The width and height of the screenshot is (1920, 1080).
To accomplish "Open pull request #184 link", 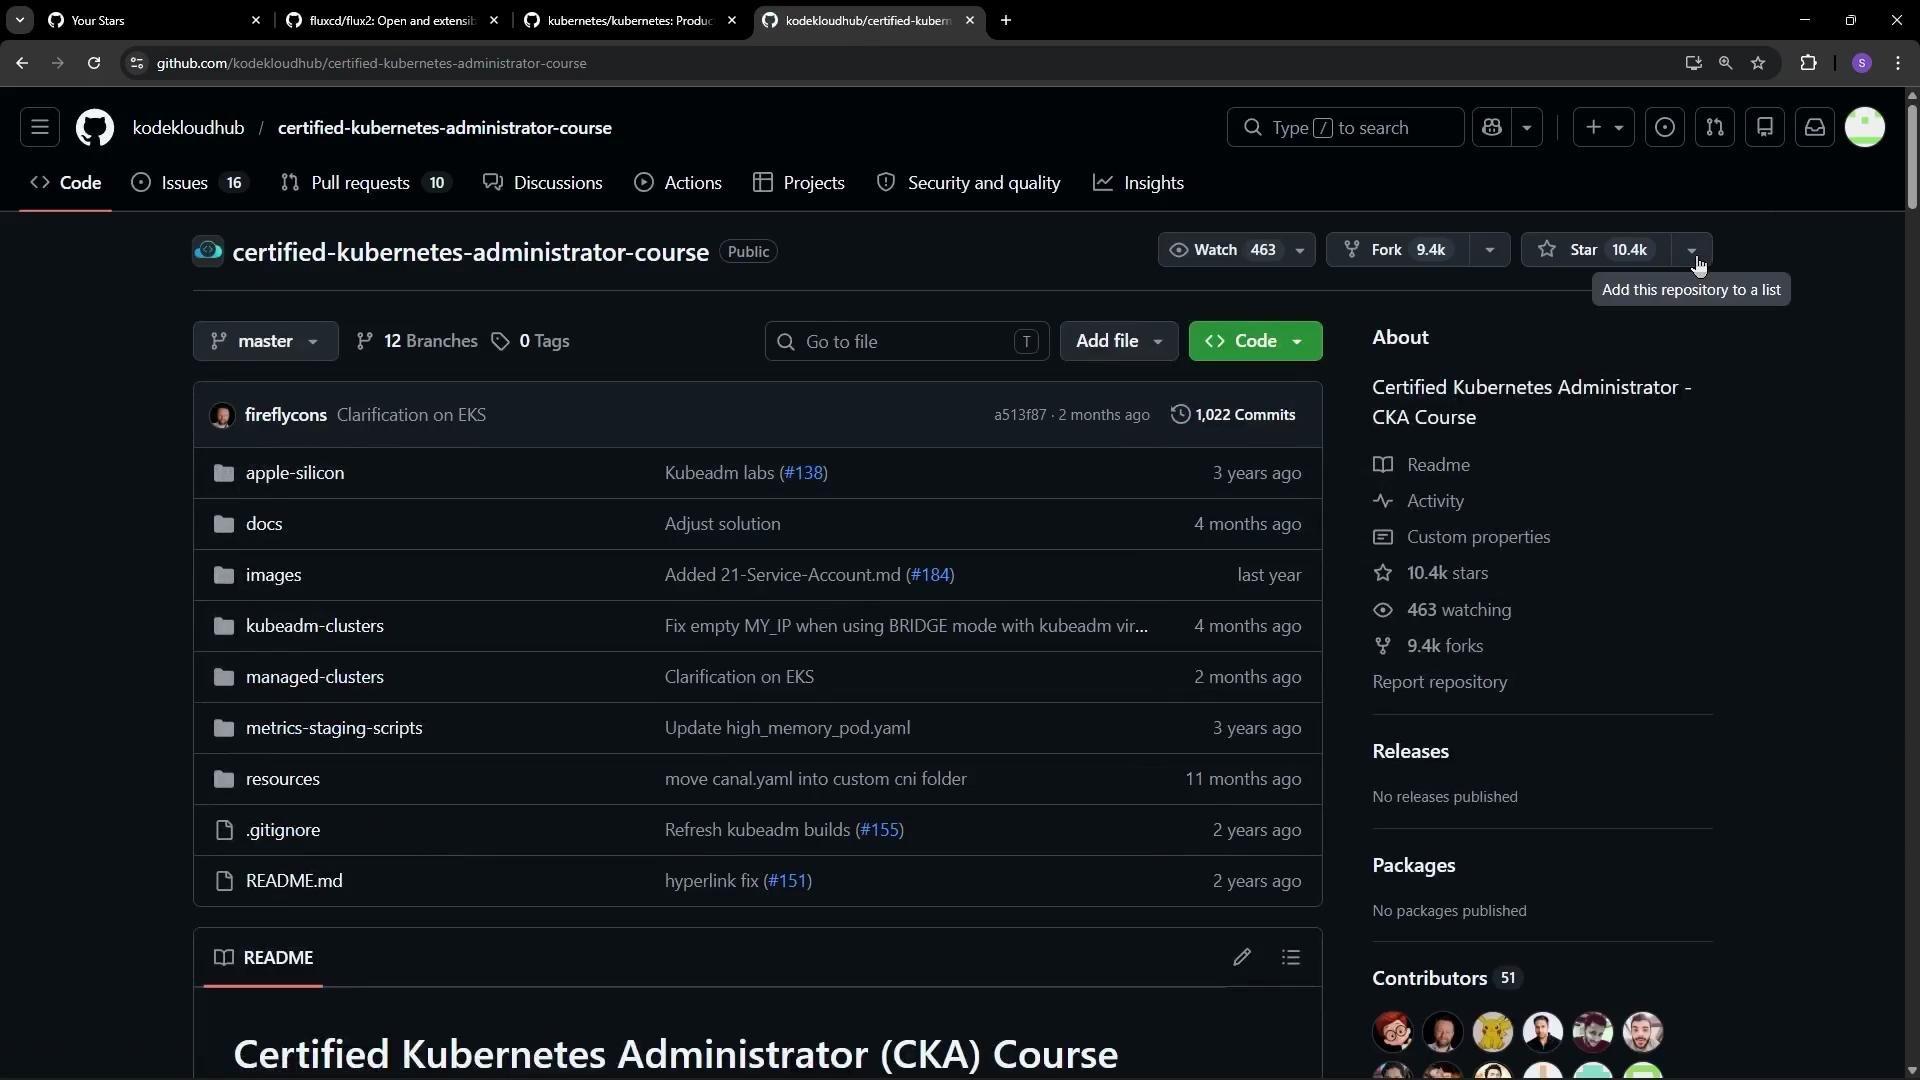I will (930, 575).
